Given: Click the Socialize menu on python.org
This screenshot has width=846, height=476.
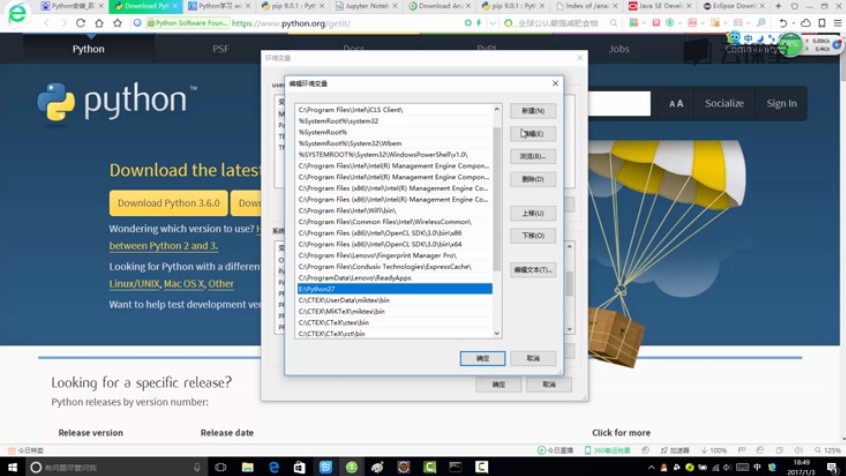Looking at the screenshot, I should (x=724, y=104).
